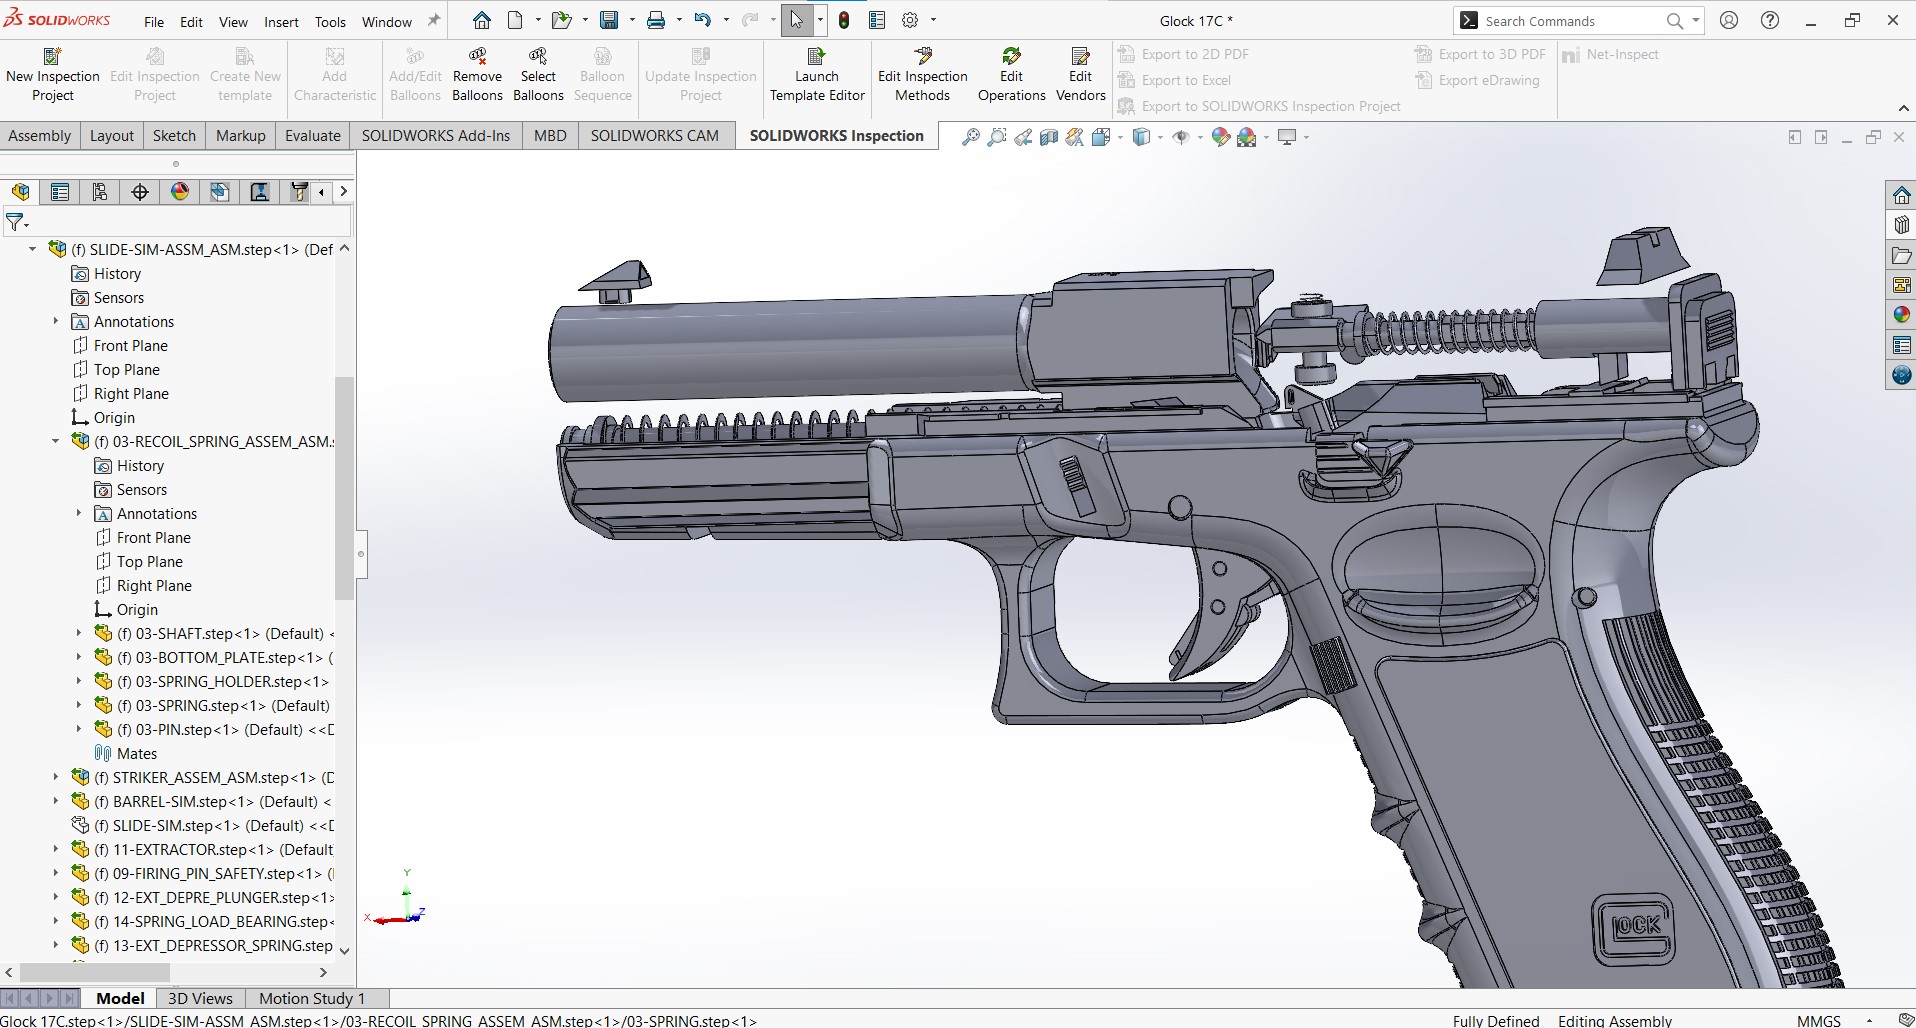Screen dimensions: 1916x1028
Task: Expand STRIKER_ASSEM_ASM.step node
Action: 56,777
